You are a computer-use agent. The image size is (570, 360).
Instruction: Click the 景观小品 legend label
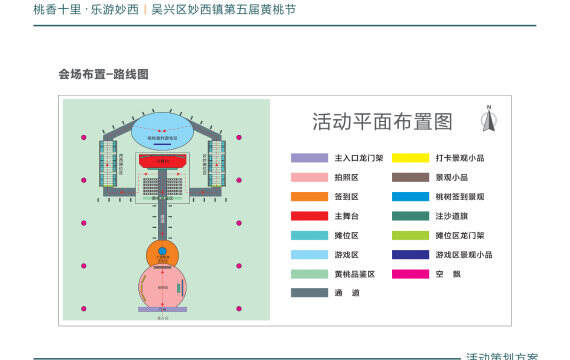click(x=452, y=177)
